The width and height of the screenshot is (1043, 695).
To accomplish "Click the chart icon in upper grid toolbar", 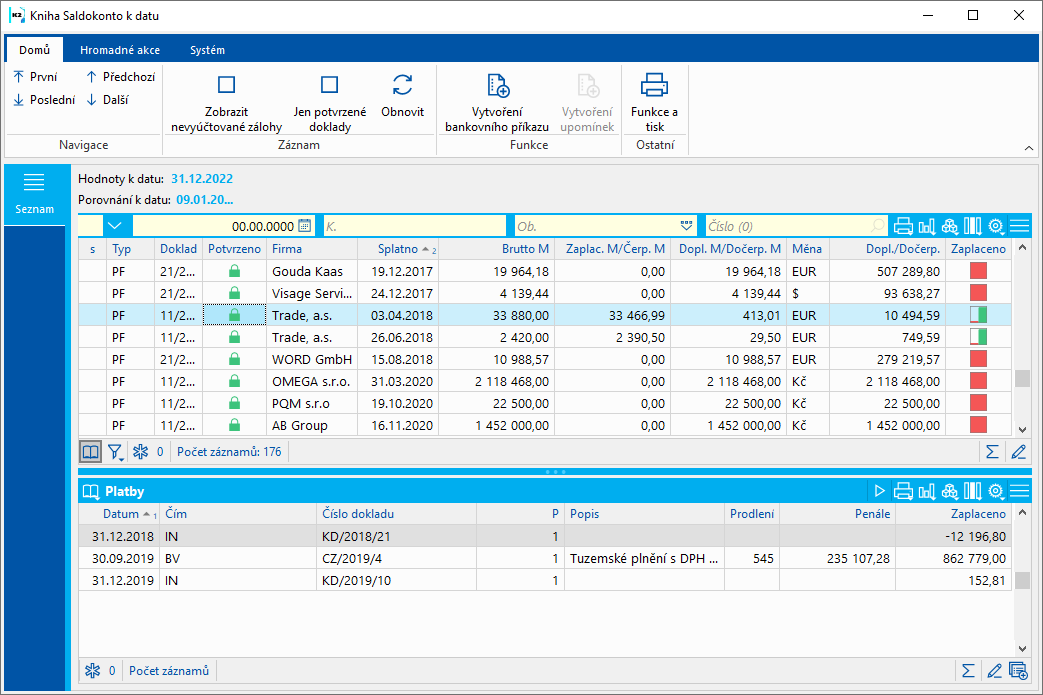I will pos(927,226).
